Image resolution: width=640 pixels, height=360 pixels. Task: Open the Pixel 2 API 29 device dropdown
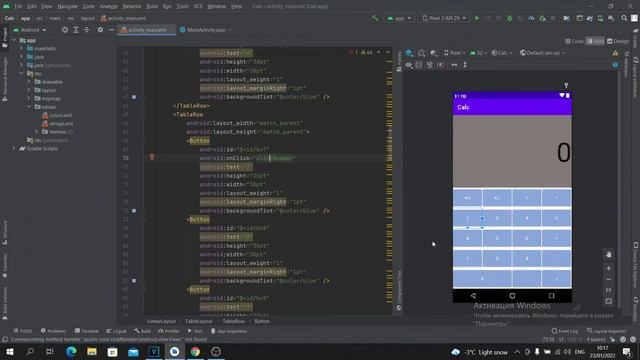tap(444, 18)
